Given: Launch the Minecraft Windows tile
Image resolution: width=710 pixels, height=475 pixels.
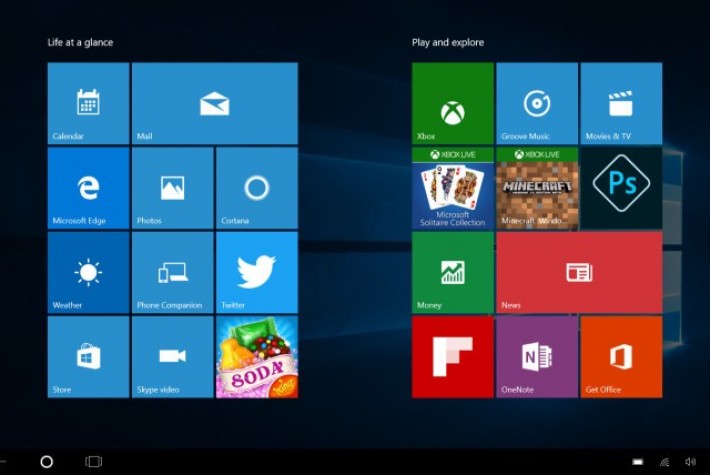Looking at the screenshot, I should (537, 188).
